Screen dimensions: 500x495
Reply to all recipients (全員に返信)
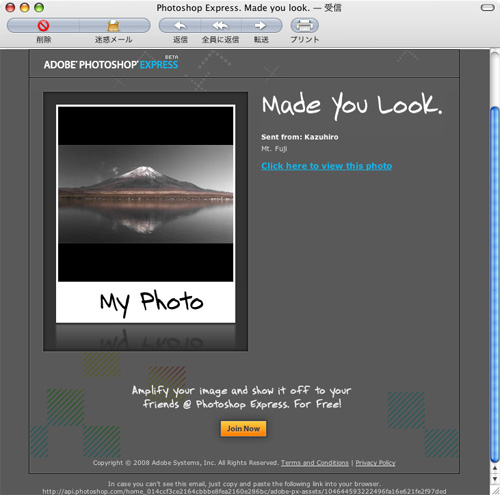coord(220,26)
